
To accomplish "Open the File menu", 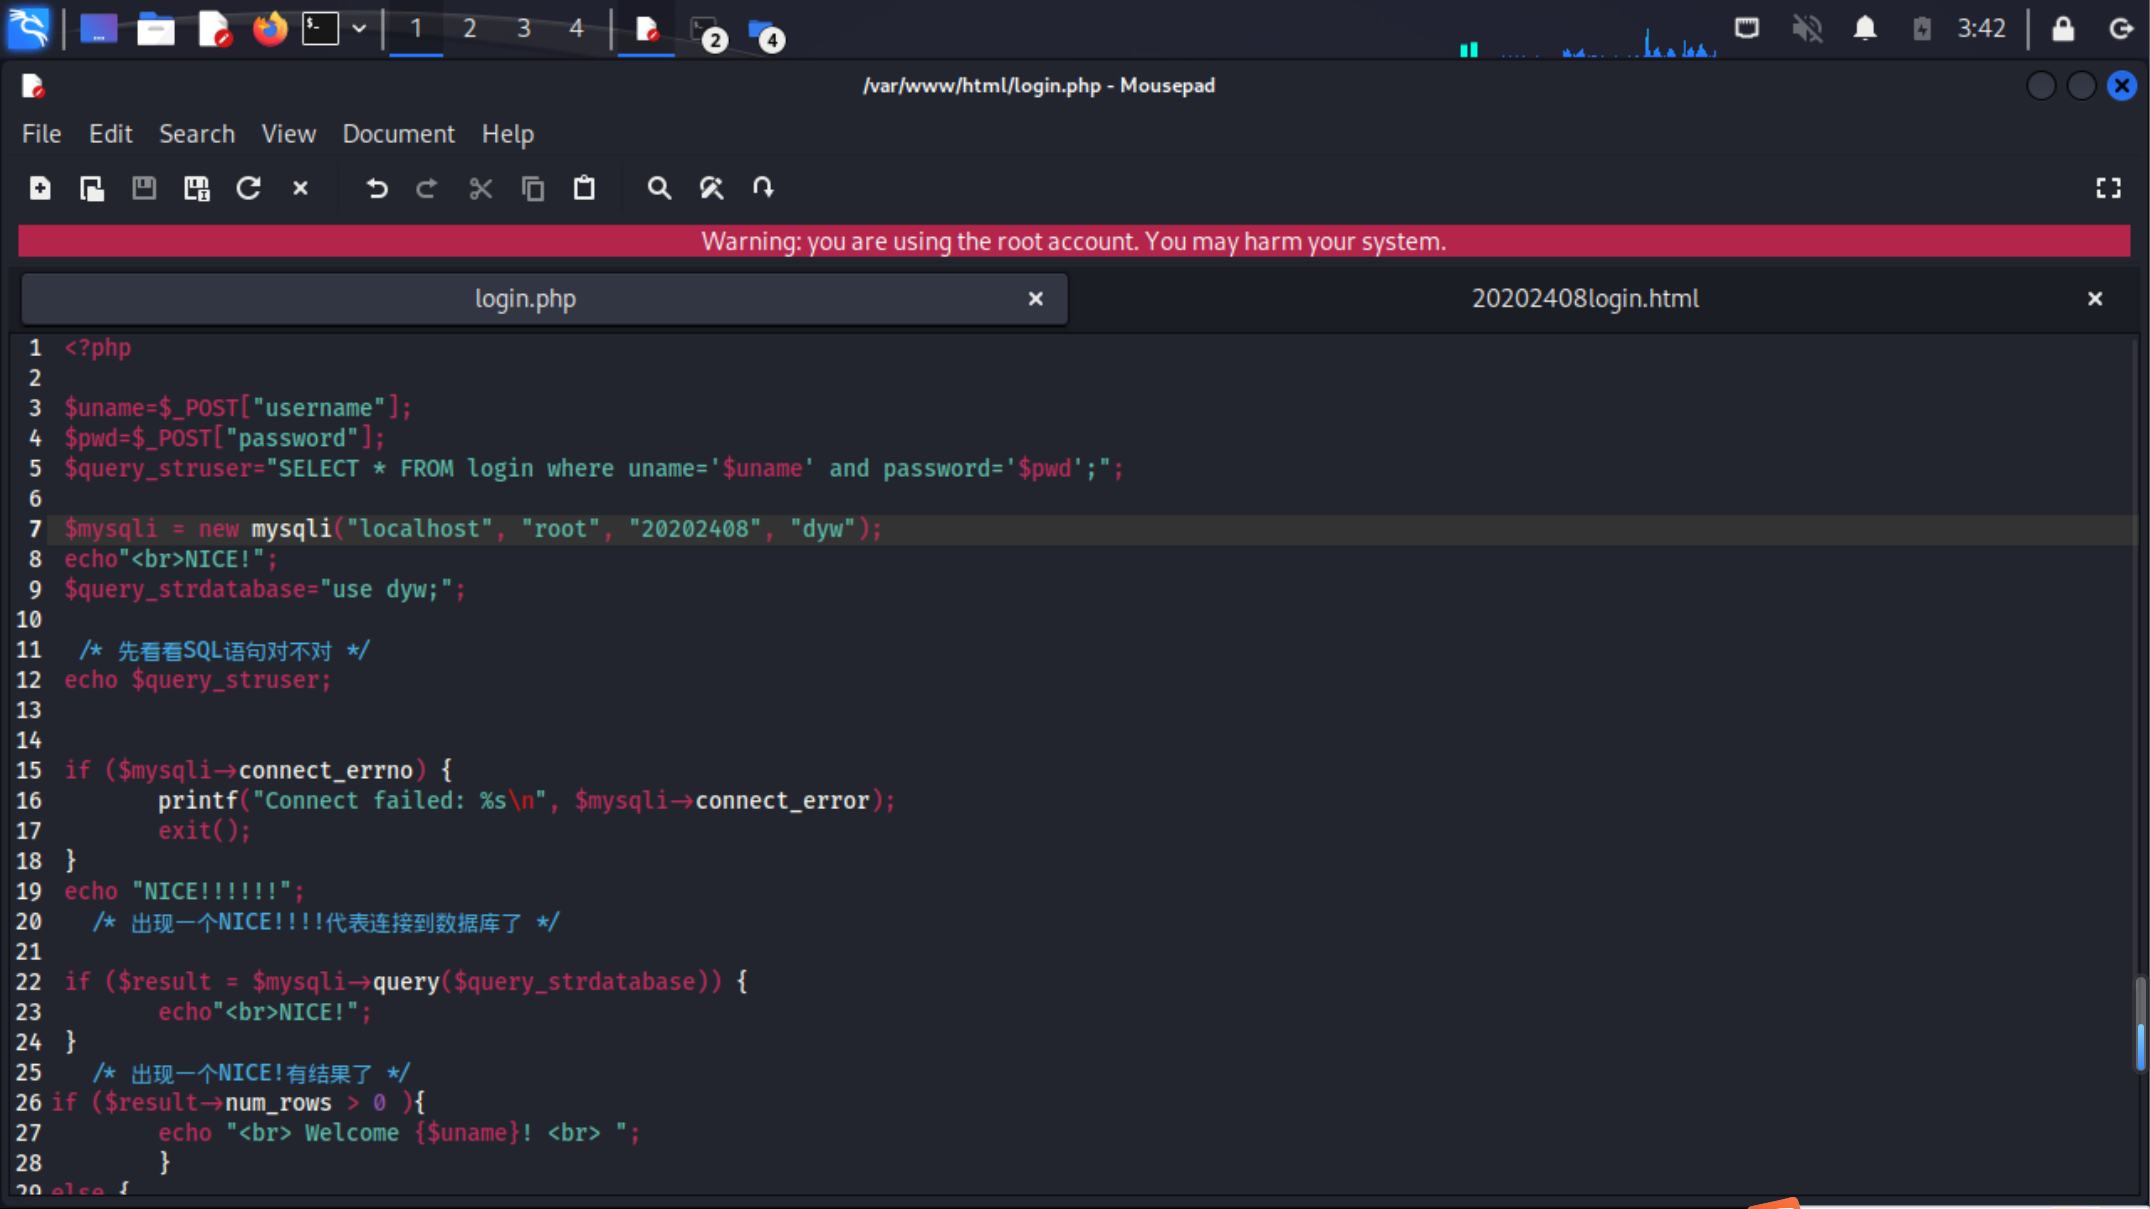I will tap(42, 134).
